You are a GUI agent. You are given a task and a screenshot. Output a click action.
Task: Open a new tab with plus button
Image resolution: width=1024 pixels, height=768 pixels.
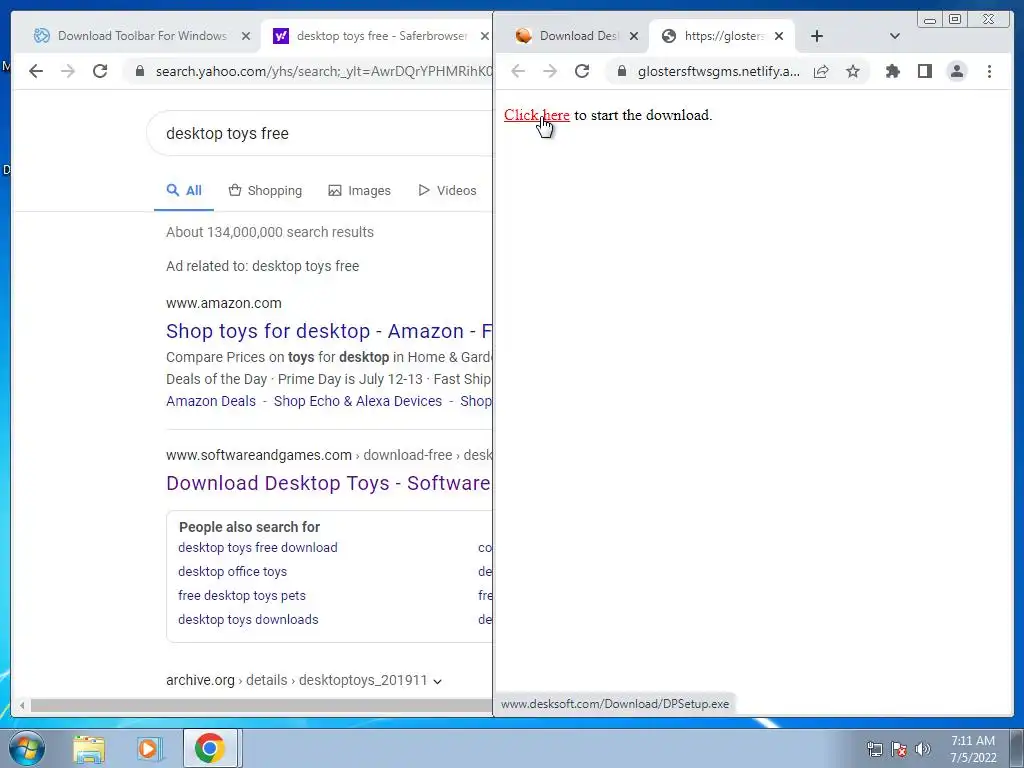[x=817, y=36]
